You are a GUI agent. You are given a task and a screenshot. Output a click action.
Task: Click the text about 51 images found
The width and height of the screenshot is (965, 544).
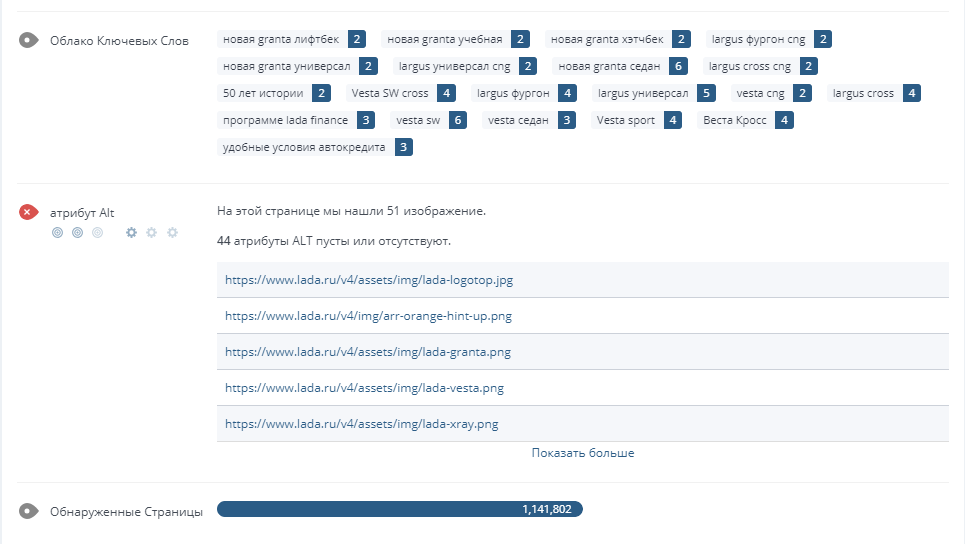pos(351,211)
